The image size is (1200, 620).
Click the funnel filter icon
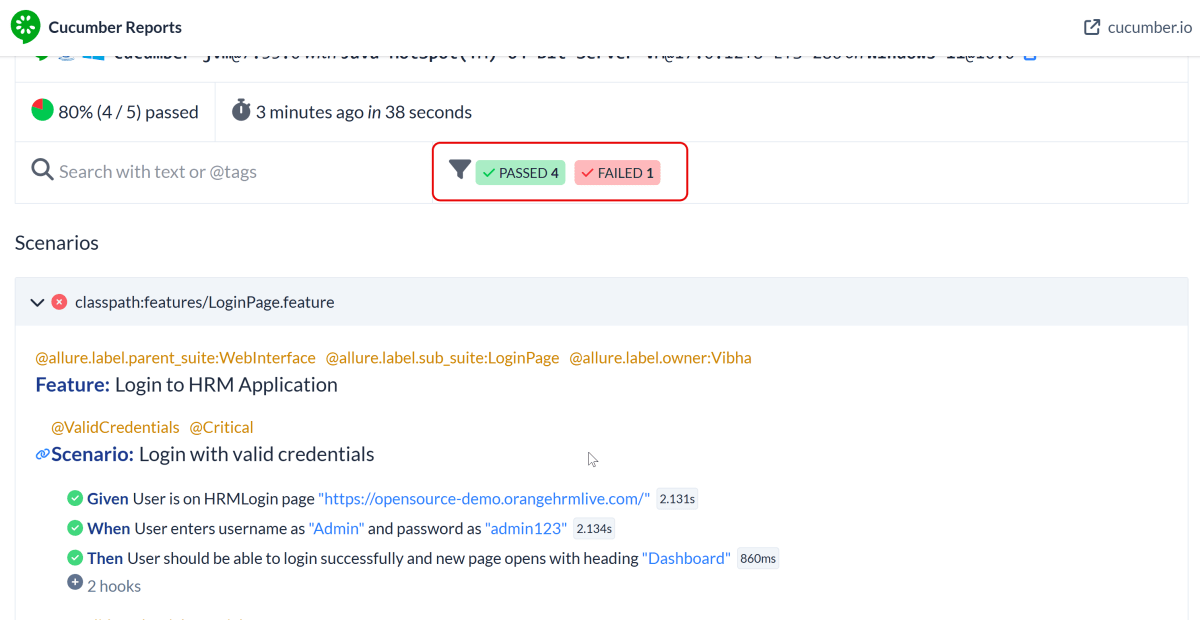tap(459, 170)
